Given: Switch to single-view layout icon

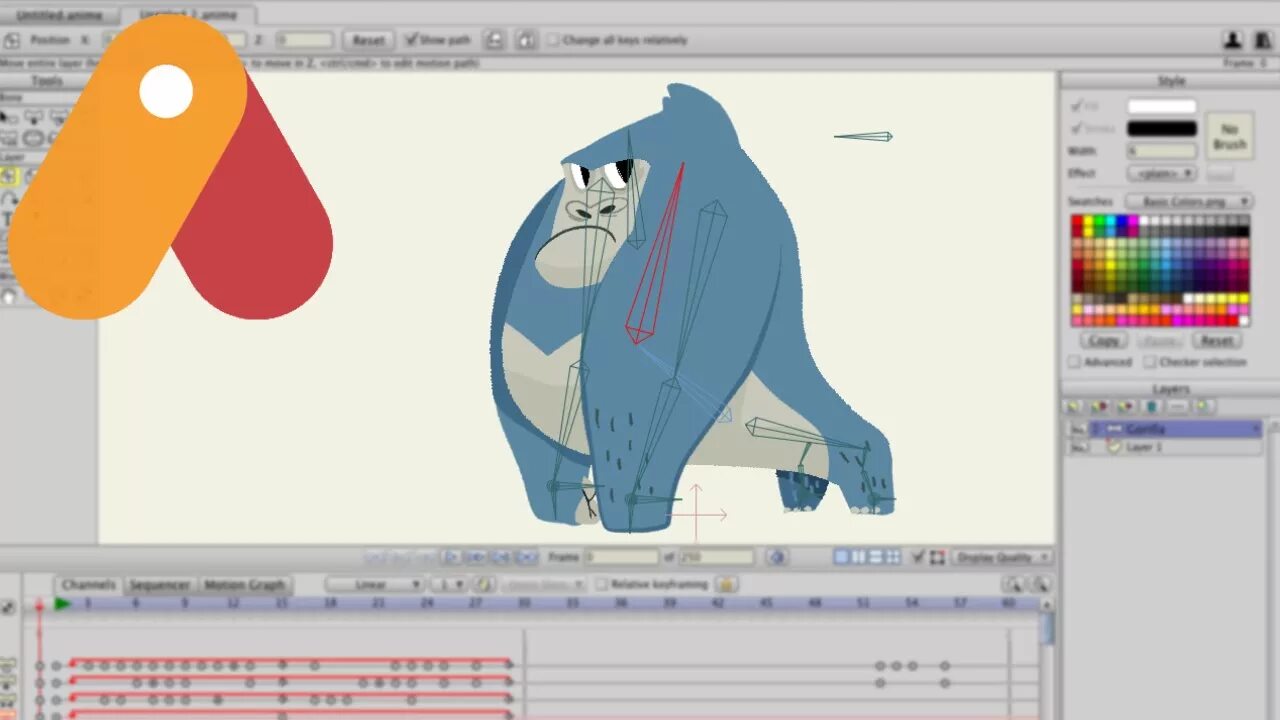Looking at the screenshot, I should click(x=842, y=557).
